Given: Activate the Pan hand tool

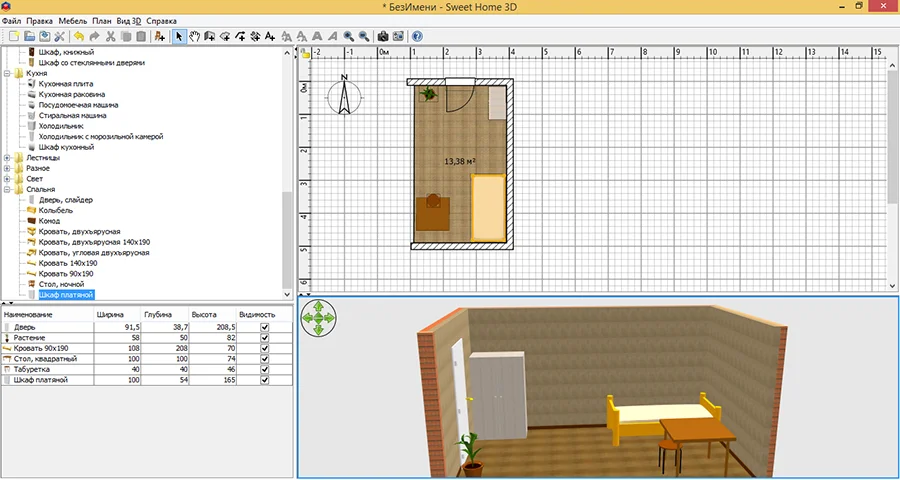Looking at the screenshot, I should 195,36.
